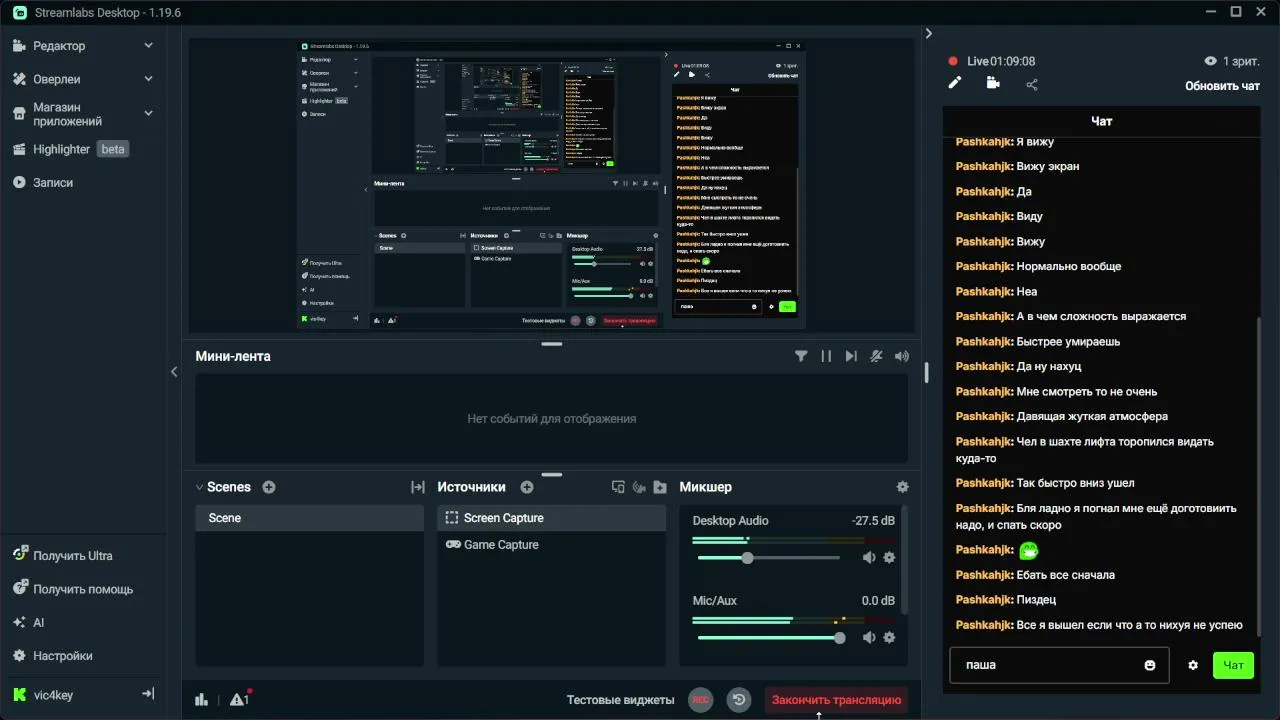Open Mic/Aux source settings gear
1280x720 pixels.
889,638
